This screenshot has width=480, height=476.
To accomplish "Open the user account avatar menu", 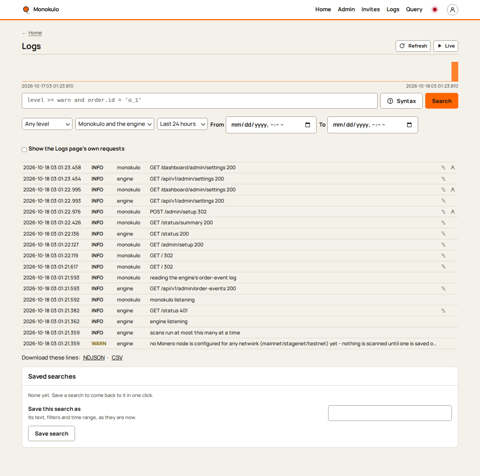I will [x=452, y=10].
